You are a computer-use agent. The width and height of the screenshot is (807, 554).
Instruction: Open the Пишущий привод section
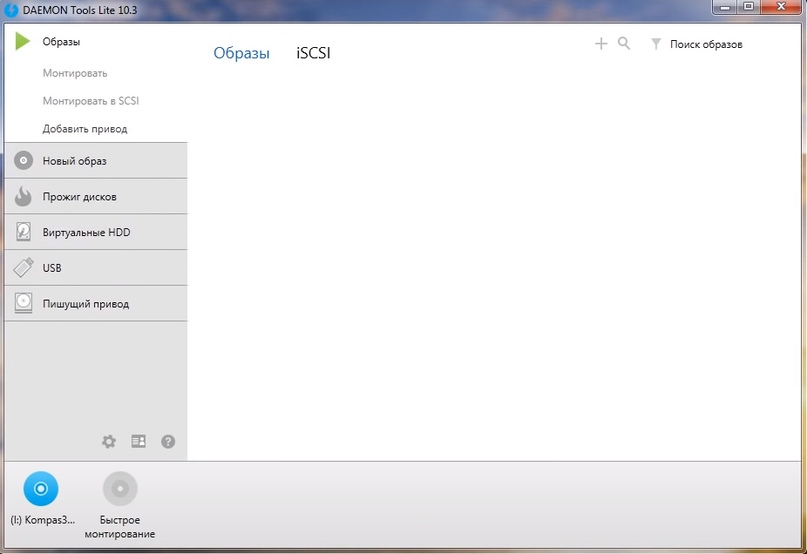(96, 304)
